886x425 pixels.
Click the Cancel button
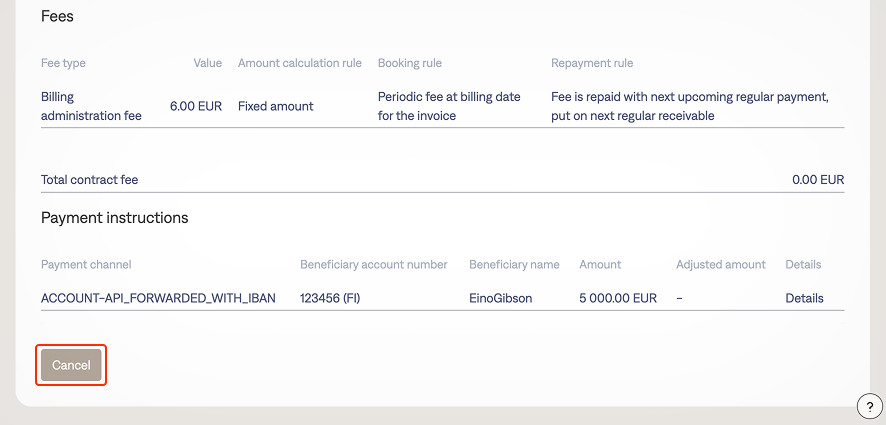click(71, 365)
